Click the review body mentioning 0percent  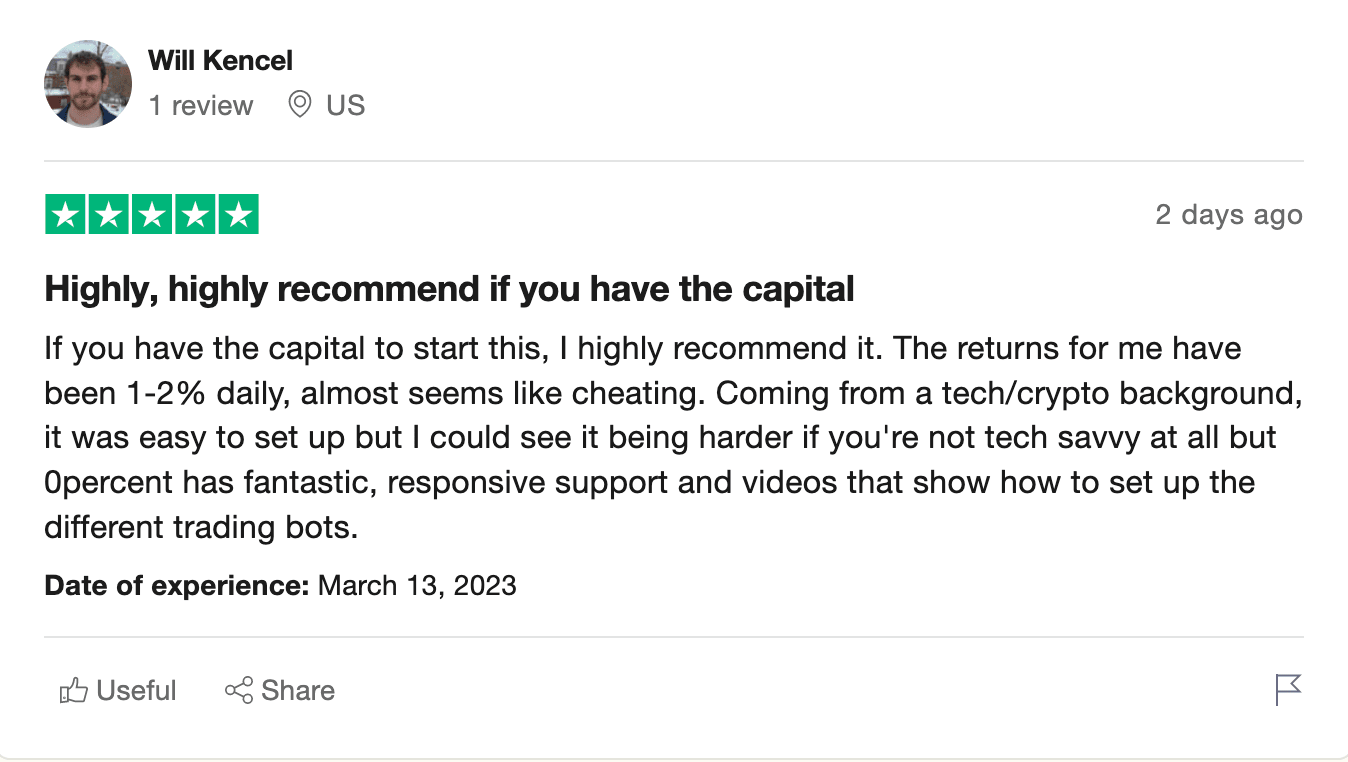coord(673,438)
